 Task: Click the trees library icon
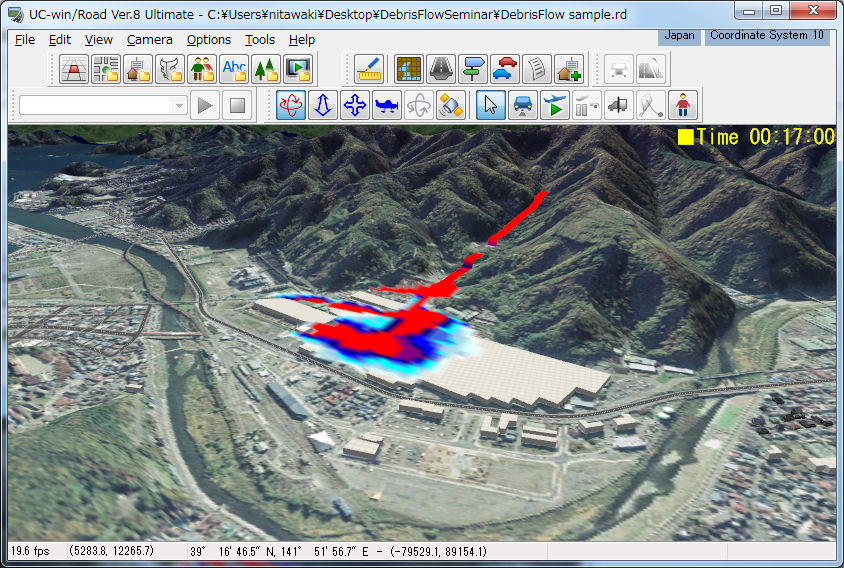click(x=266, y=69)
